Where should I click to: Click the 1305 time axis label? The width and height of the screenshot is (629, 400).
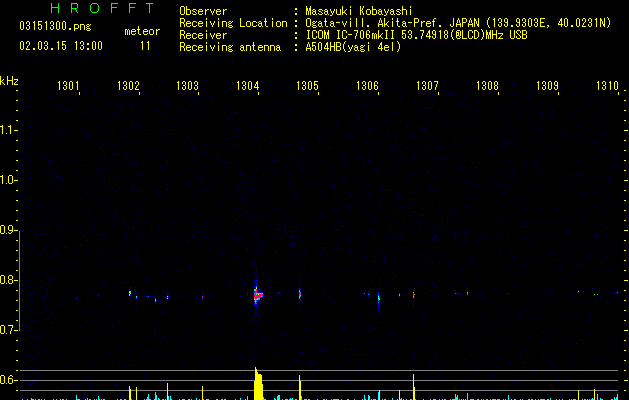[x=307, y=86]
